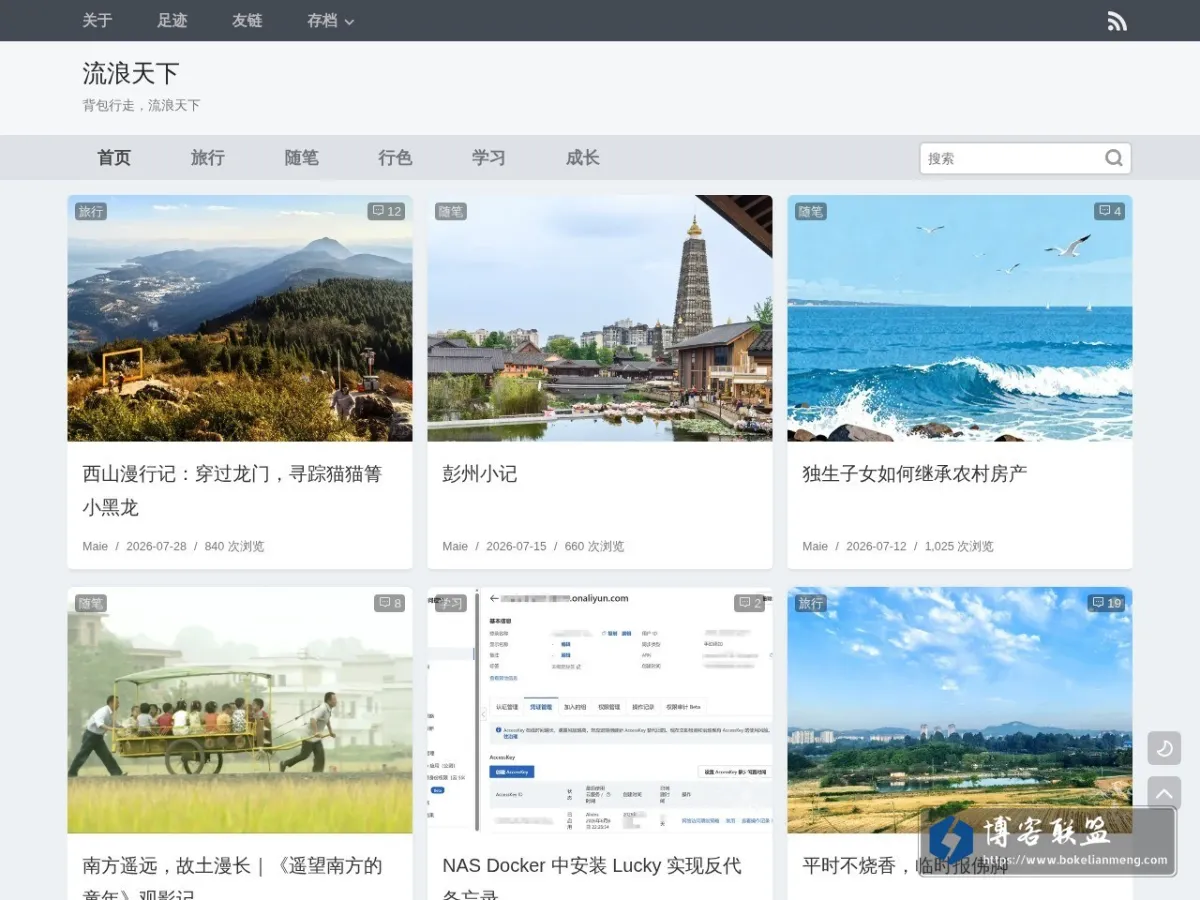
Task: Click the 840 次浏览 view count
Action: [234, 546]
